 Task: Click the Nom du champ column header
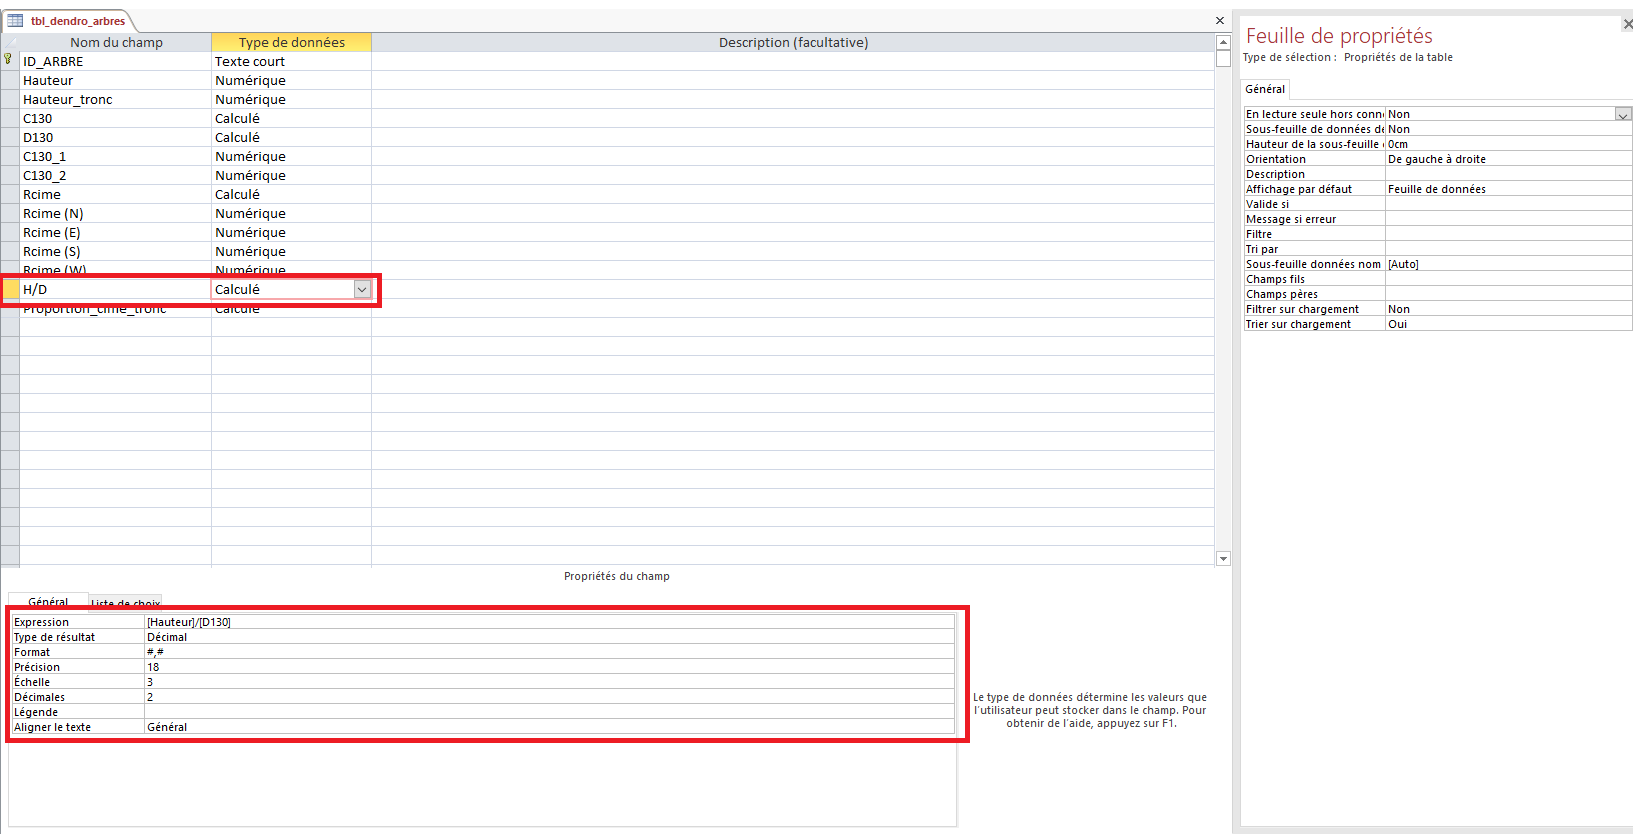[x=116, y=42]
